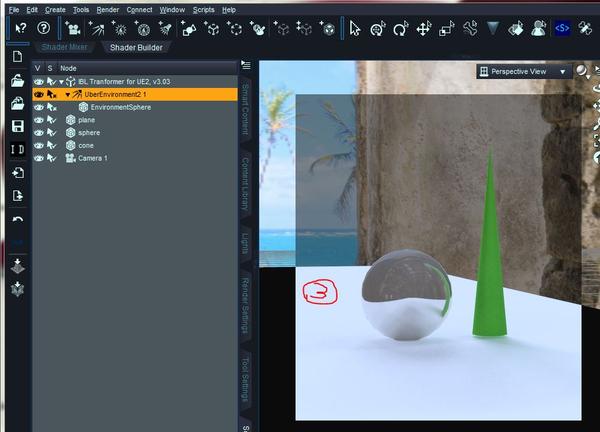Toggle selectability of the plane node
The image size is (600, 432).
[x=51, y=120]
